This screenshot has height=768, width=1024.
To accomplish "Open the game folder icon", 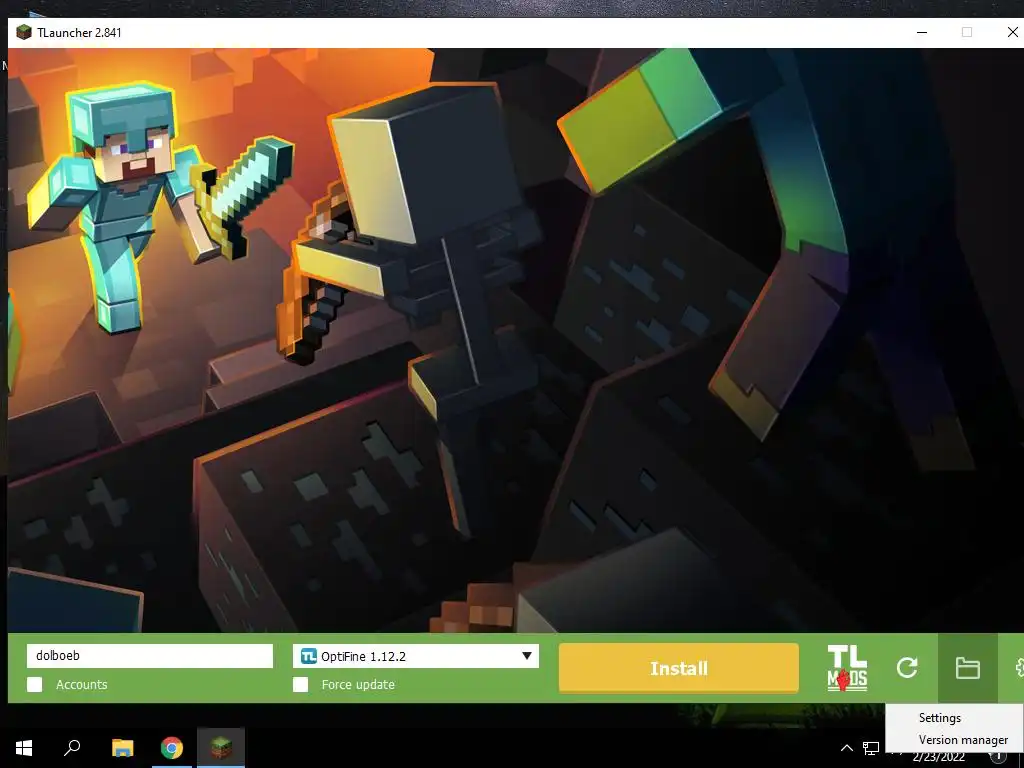I will [x=967, y=667].
